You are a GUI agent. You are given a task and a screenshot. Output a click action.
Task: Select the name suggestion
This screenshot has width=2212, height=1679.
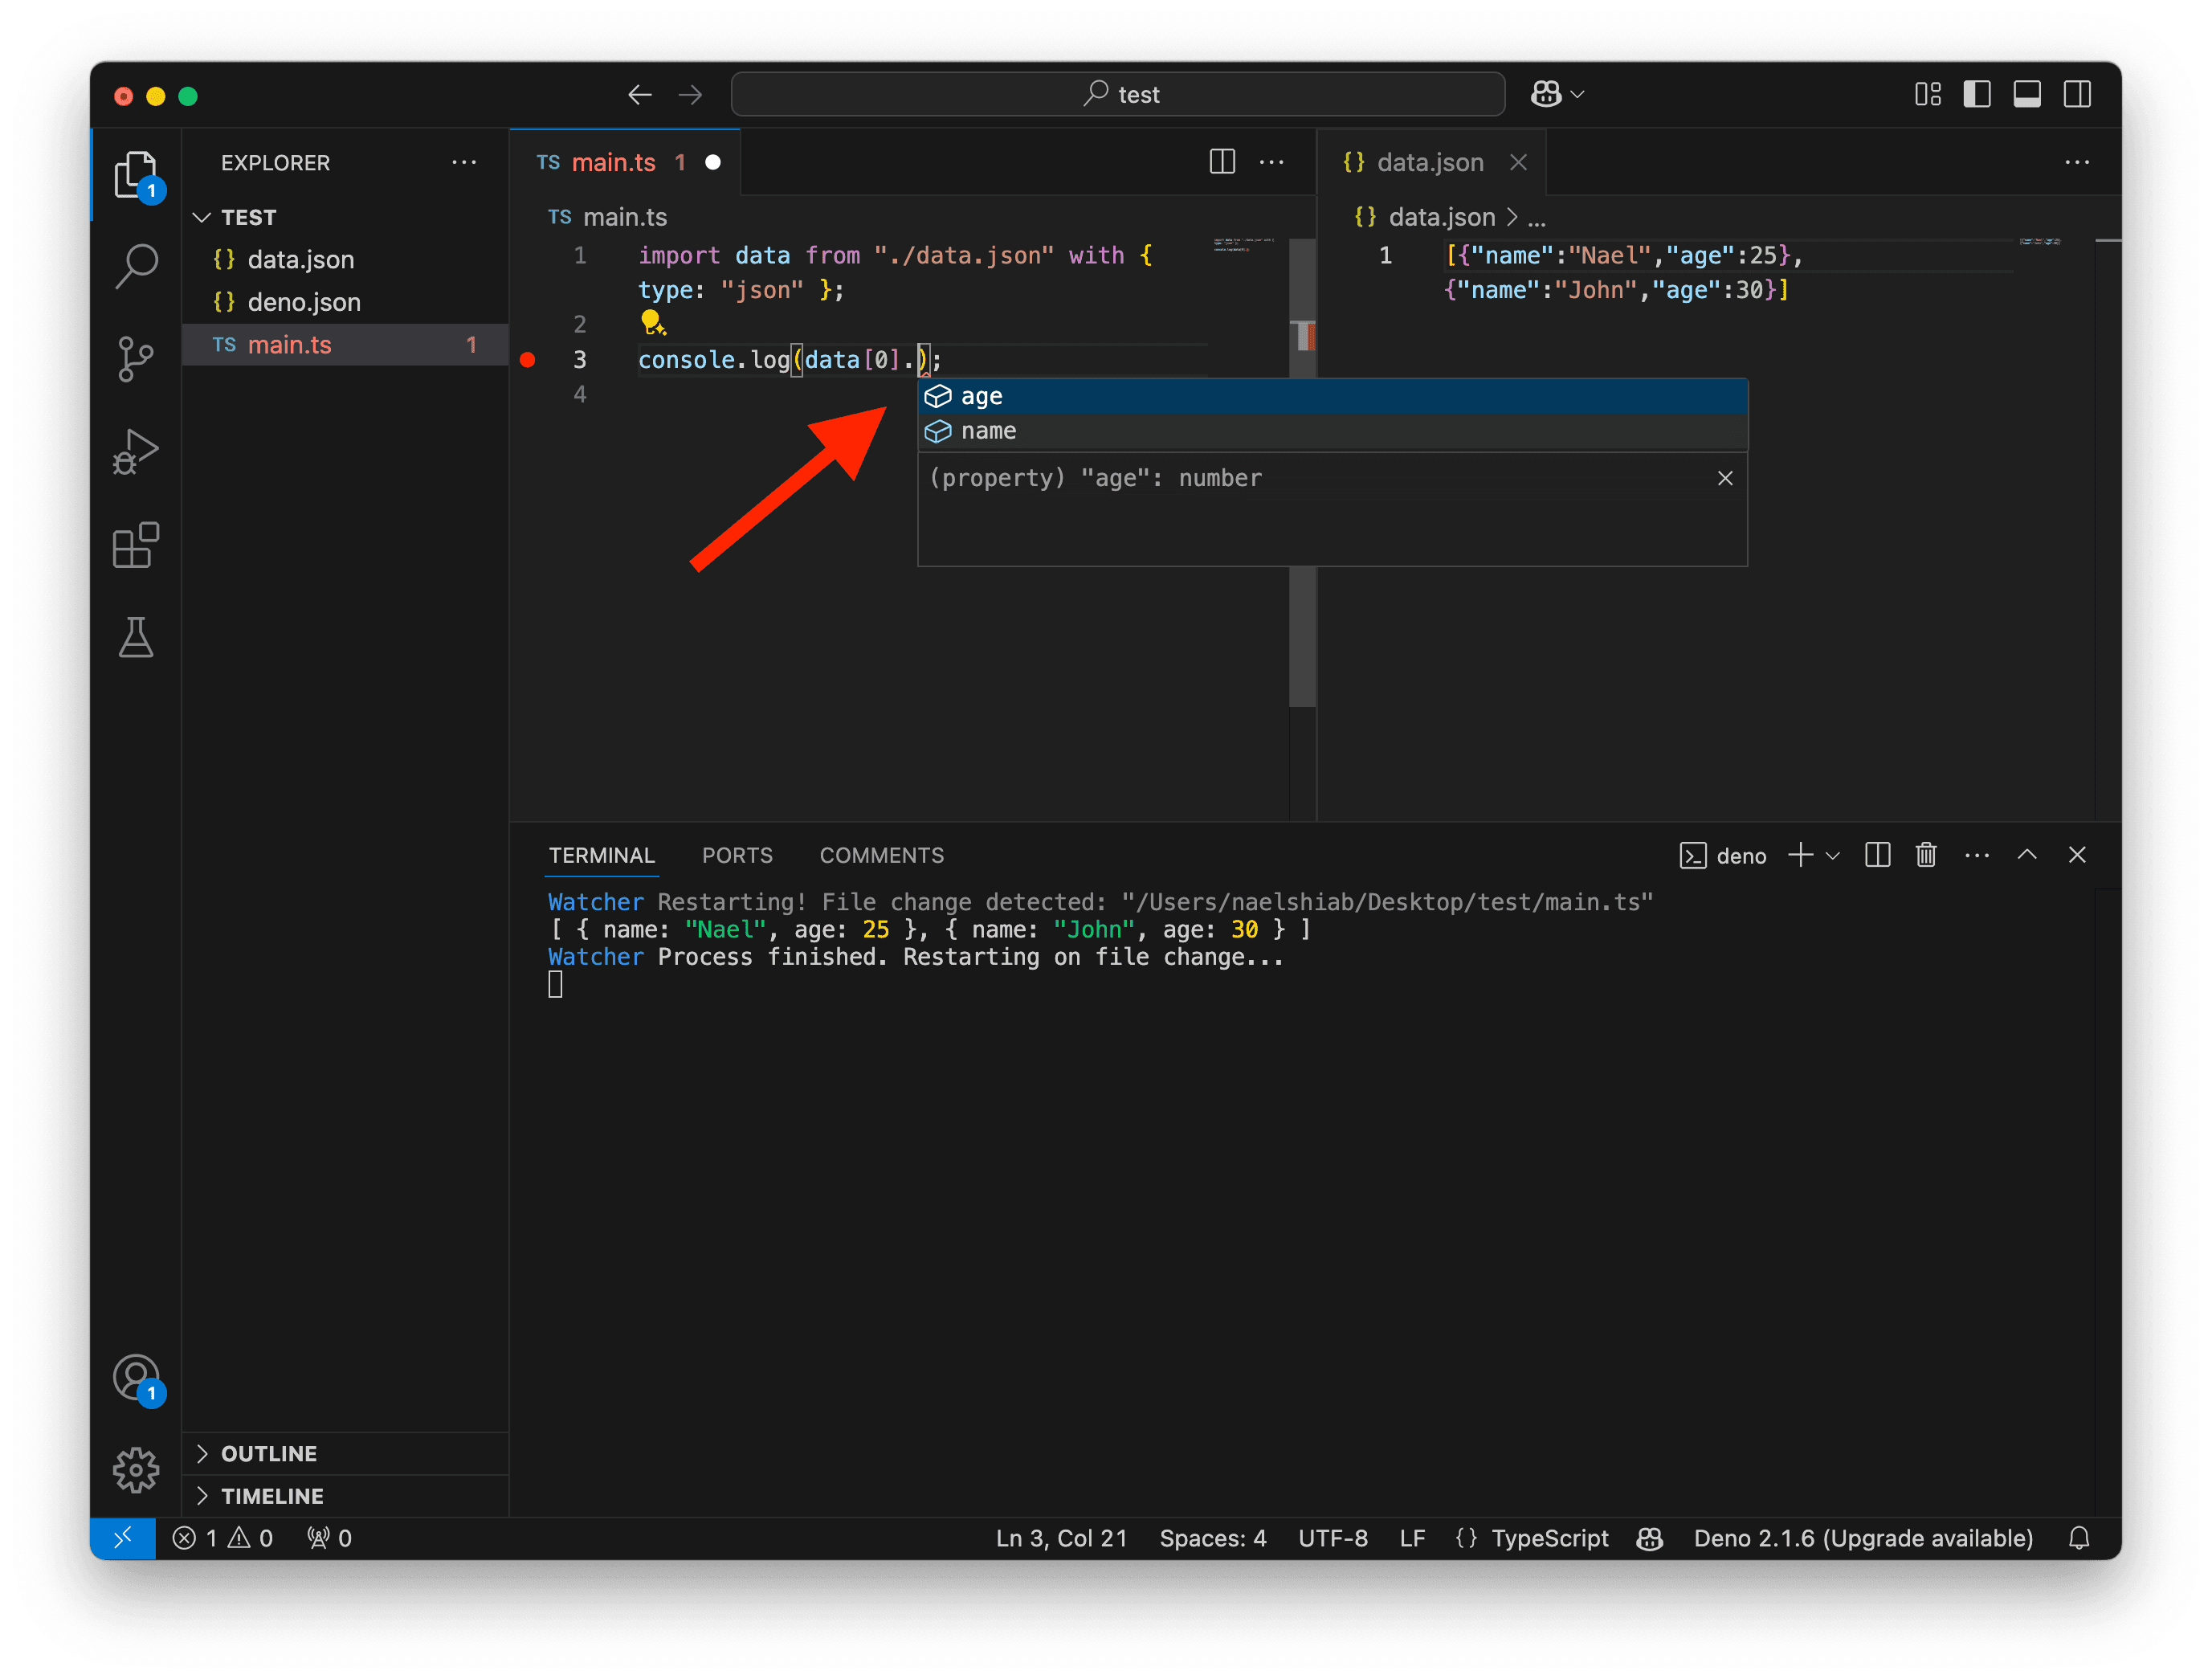1333,431
